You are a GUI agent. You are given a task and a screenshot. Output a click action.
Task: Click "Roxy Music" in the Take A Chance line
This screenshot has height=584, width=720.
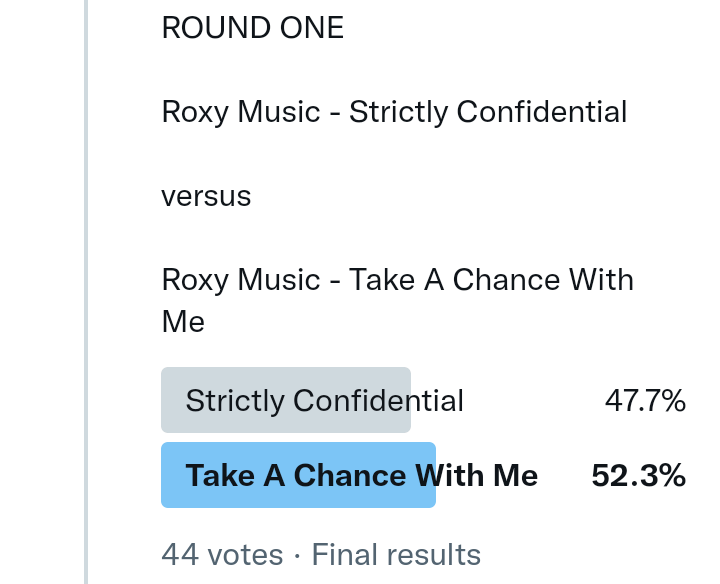click(240, 279)
